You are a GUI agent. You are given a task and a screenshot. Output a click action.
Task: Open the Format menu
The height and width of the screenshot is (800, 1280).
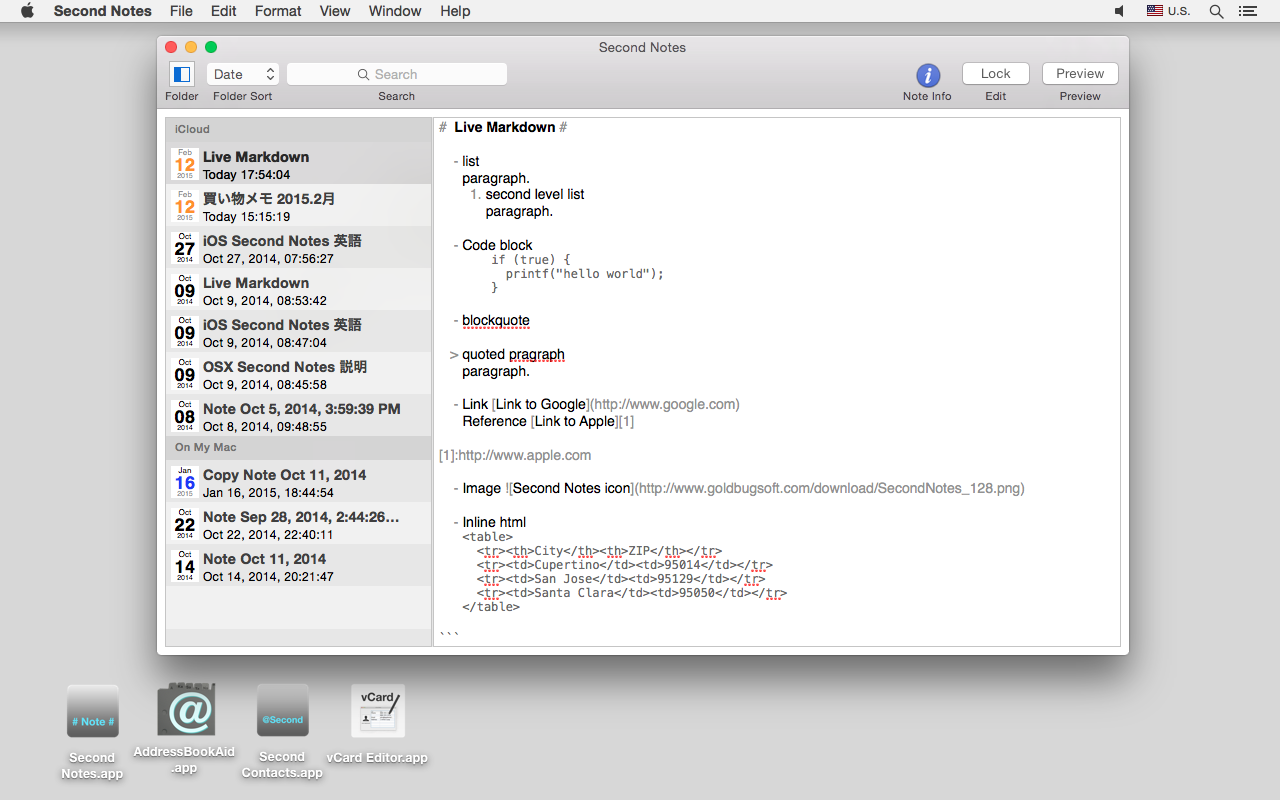278,11
